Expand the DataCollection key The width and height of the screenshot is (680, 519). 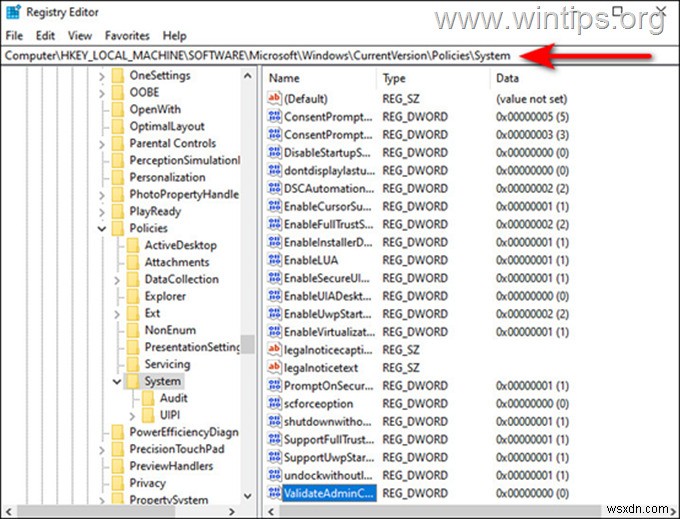(x=117, y=280)
